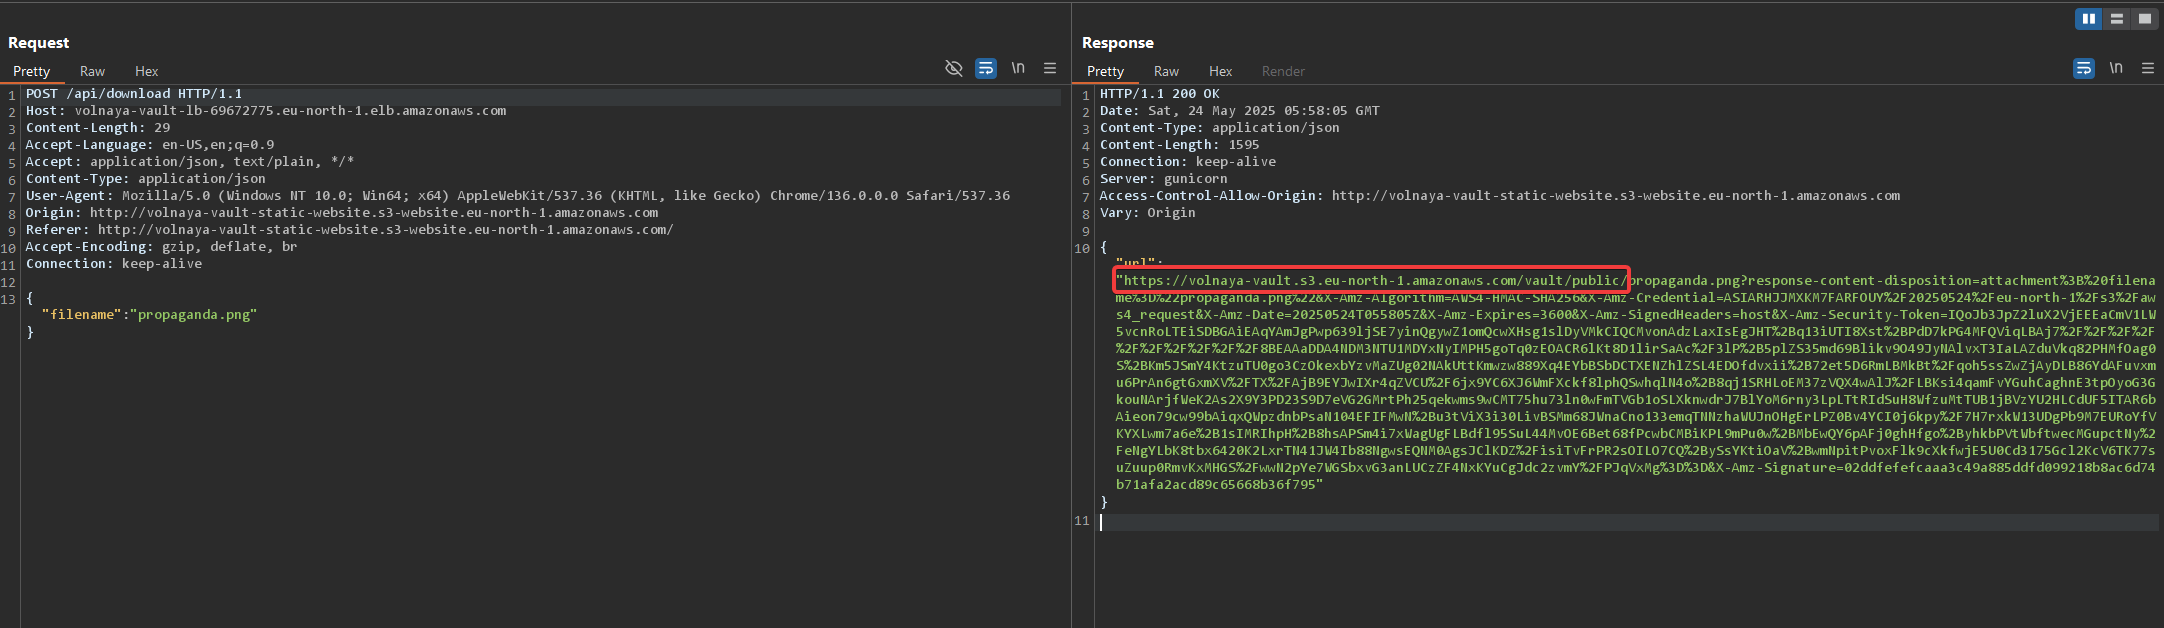2164x628 pixels.
Task: Click the request Host header line
Action: (266, 111)
